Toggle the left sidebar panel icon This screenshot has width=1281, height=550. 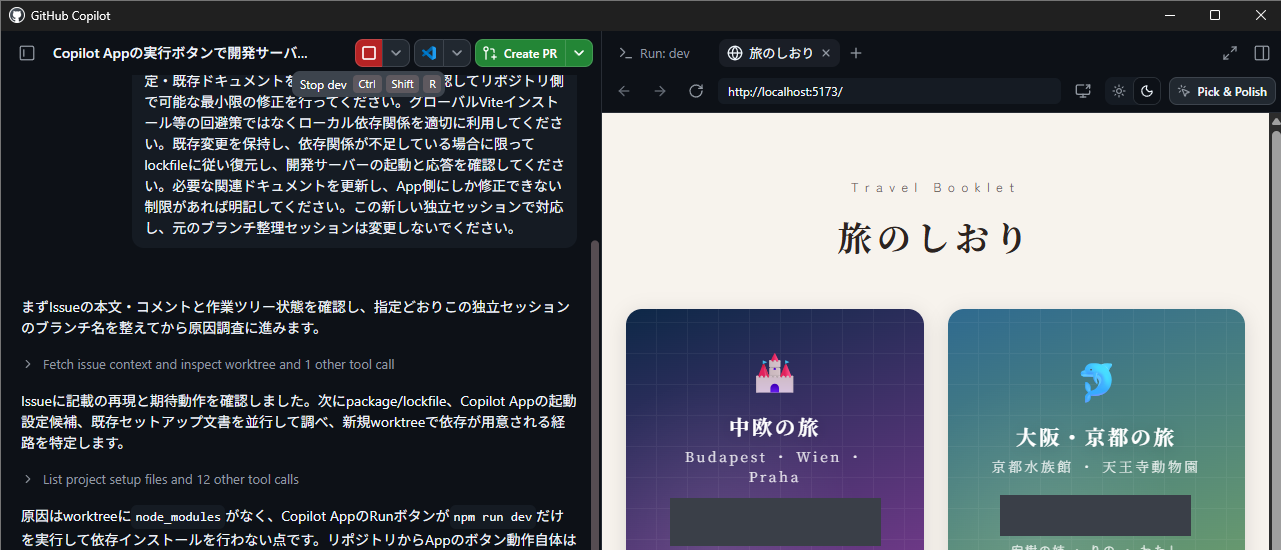(27, 53)
